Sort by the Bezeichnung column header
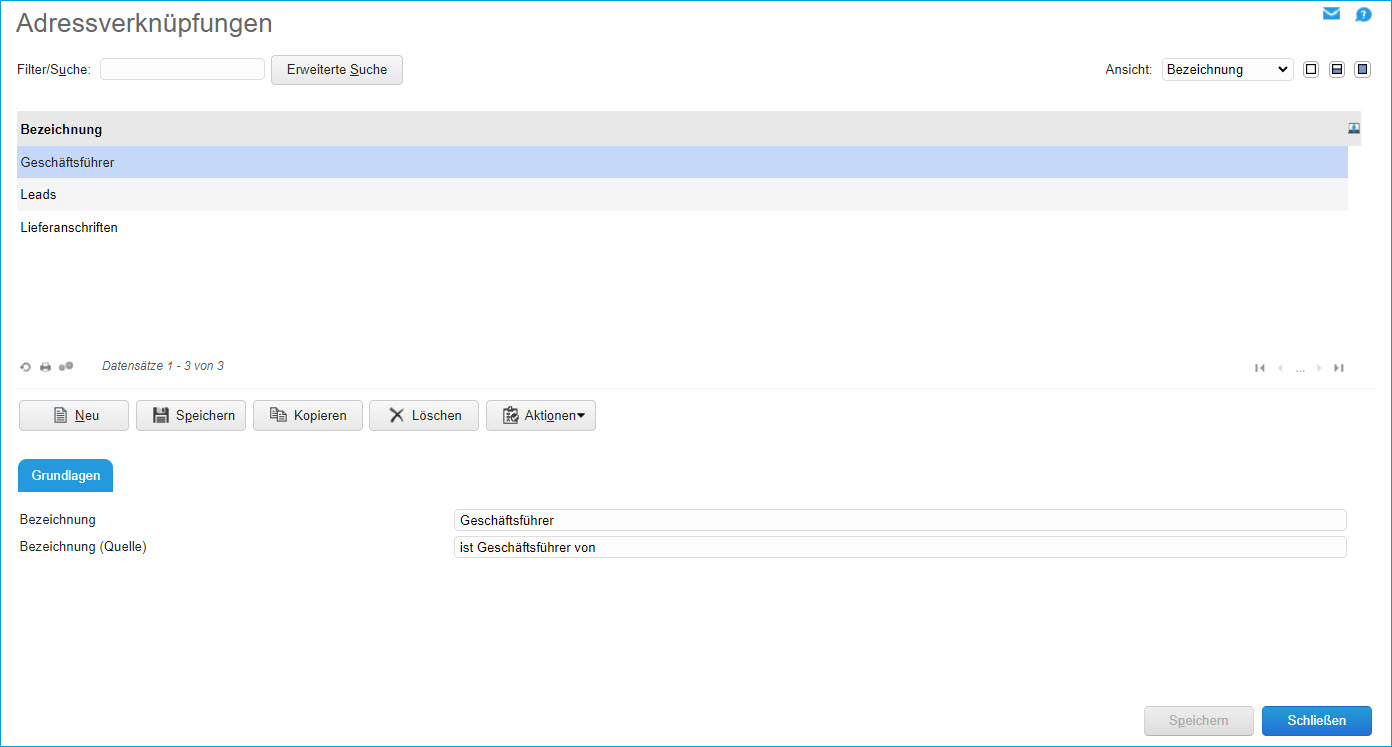 coord(61,129)
